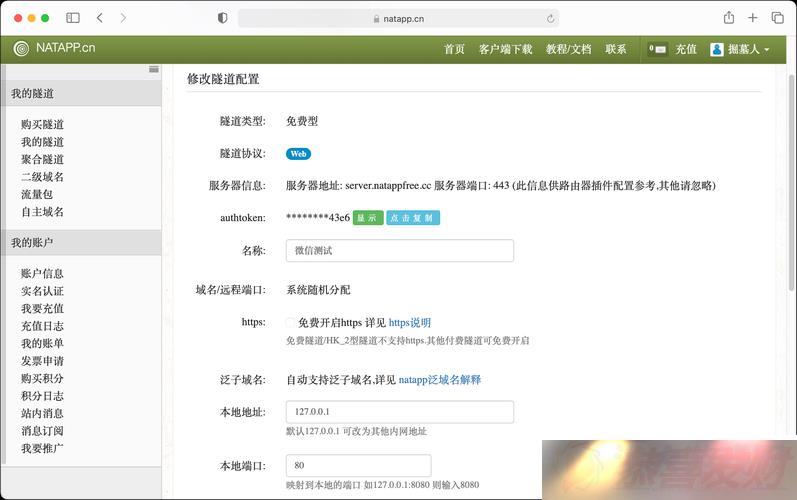
Task: Open the privacy shield icon
Action: (222, 18)
